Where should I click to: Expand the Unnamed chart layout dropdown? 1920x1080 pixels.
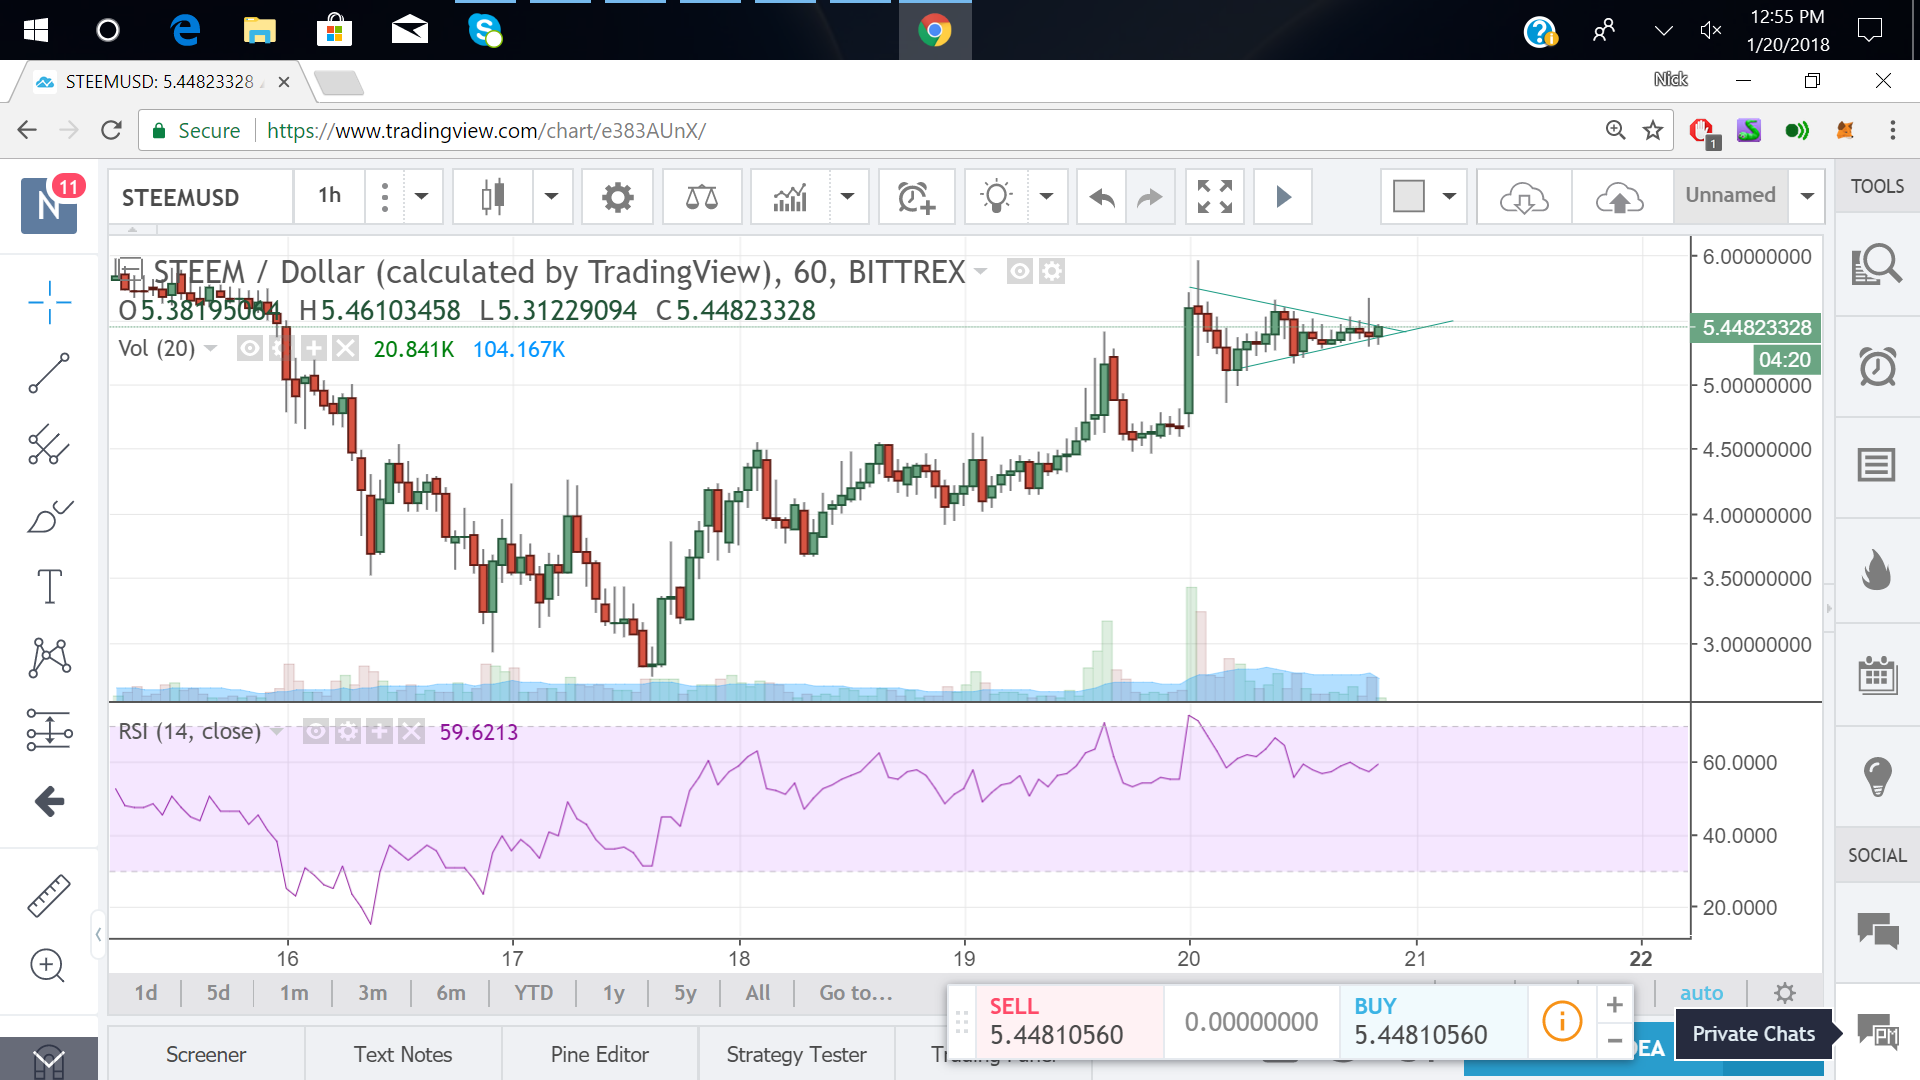1807,197
